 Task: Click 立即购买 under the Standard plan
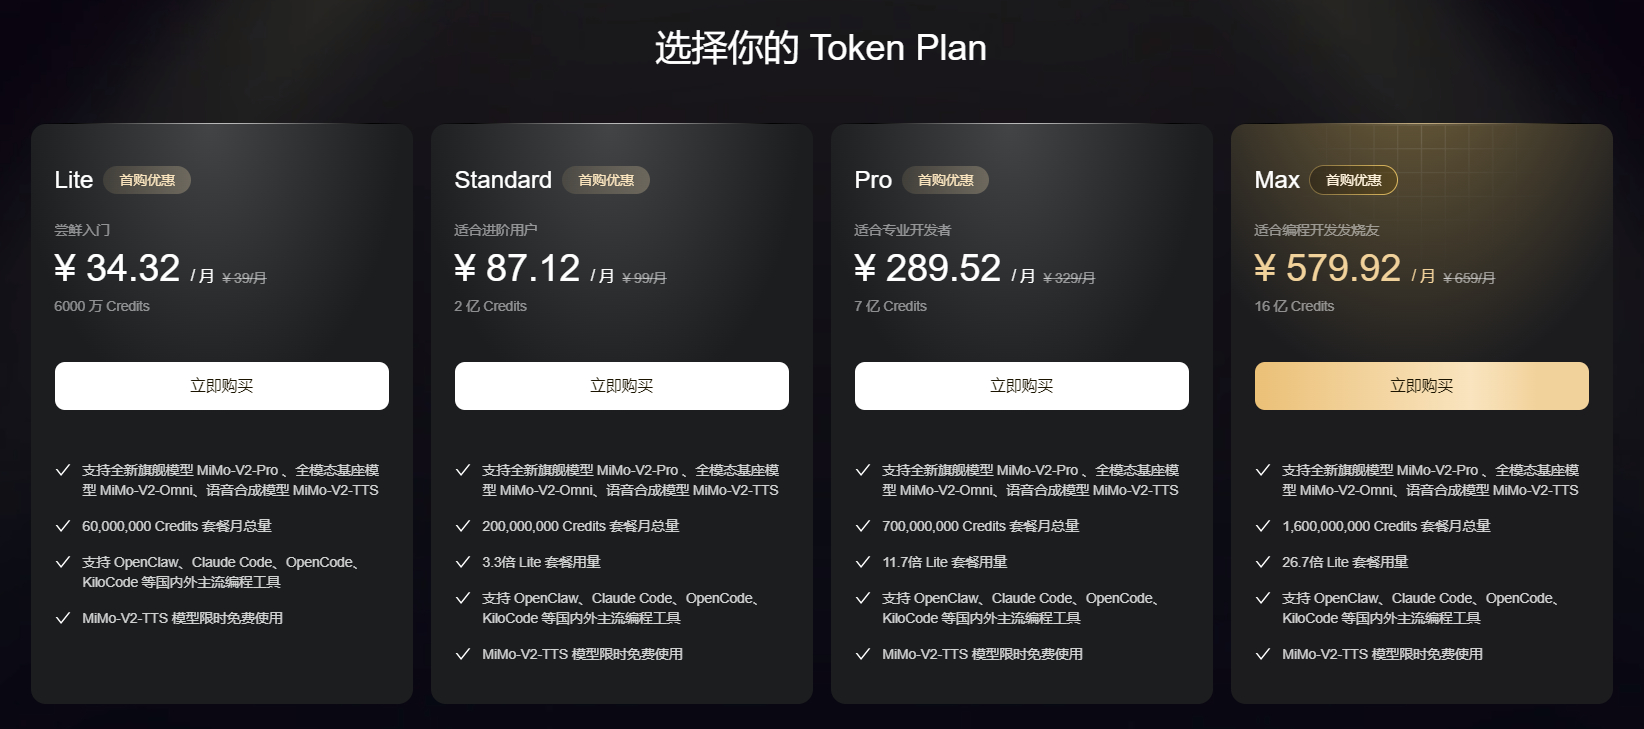(621, 385)
